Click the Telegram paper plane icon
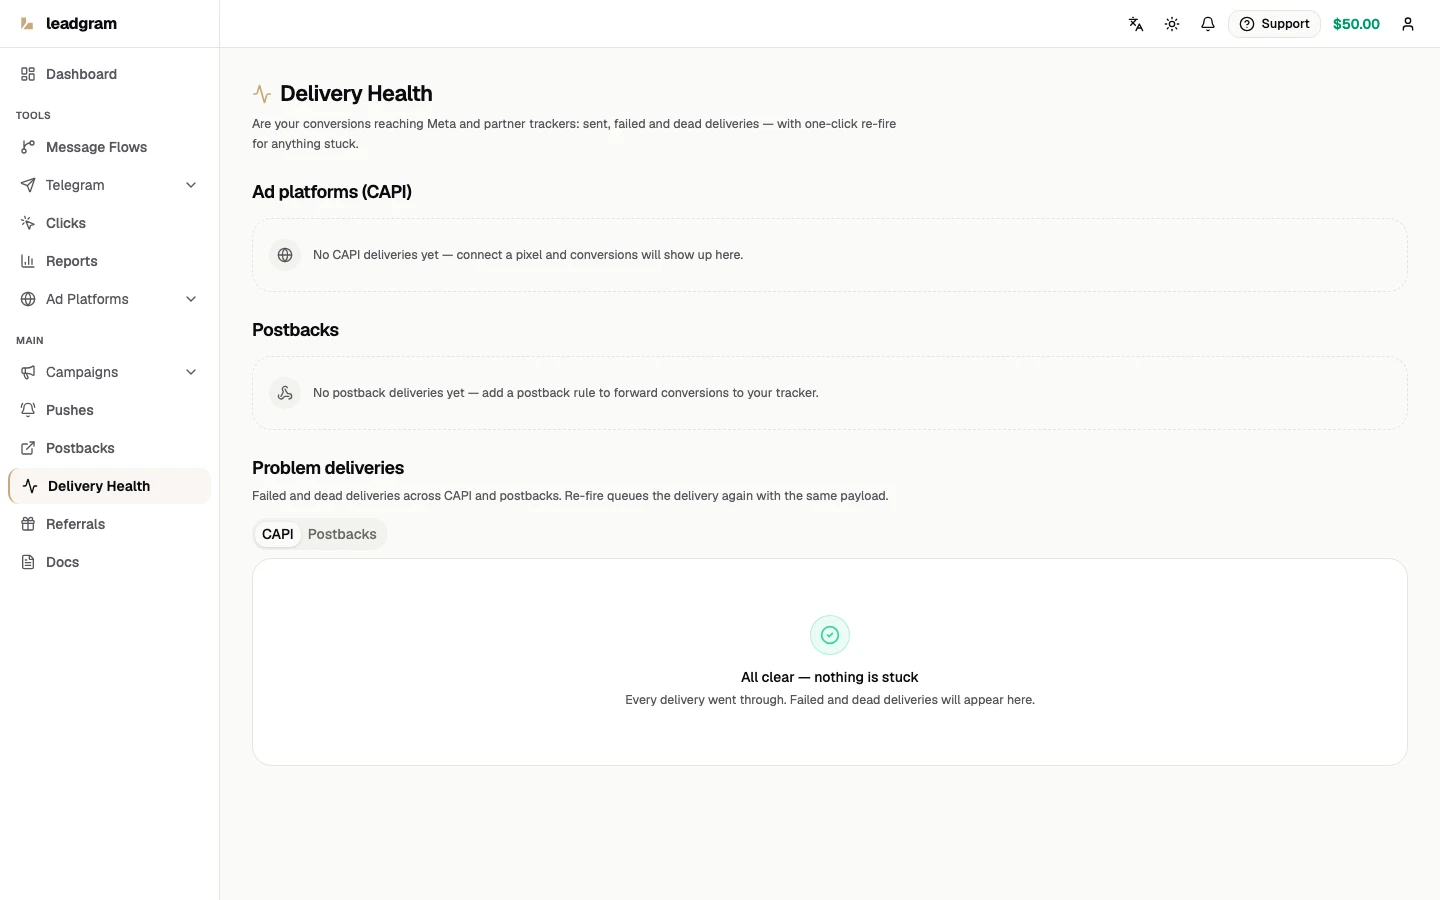Image resolution: width=1440 pixels, height=900 pixels. [x=28, y=185]
